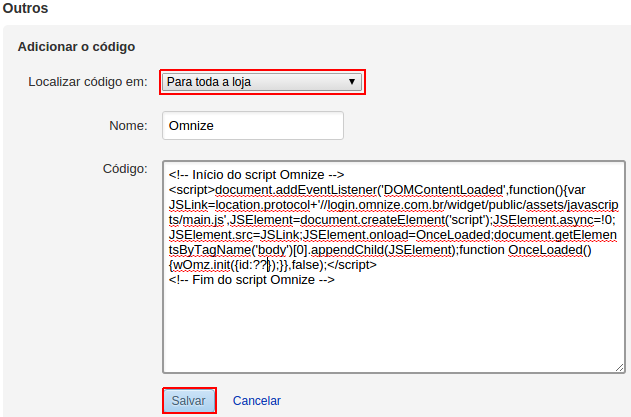This screenshot has height=417, width=631.
Task: Click the 'Início do script Omnize' comment line
Action: 256,175
